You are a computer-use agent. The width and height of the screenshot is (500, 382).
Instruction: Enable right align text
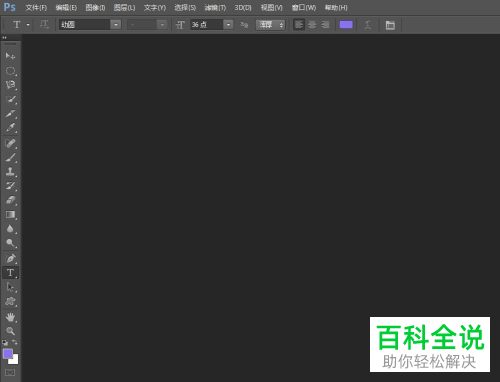tap(325, 25)
